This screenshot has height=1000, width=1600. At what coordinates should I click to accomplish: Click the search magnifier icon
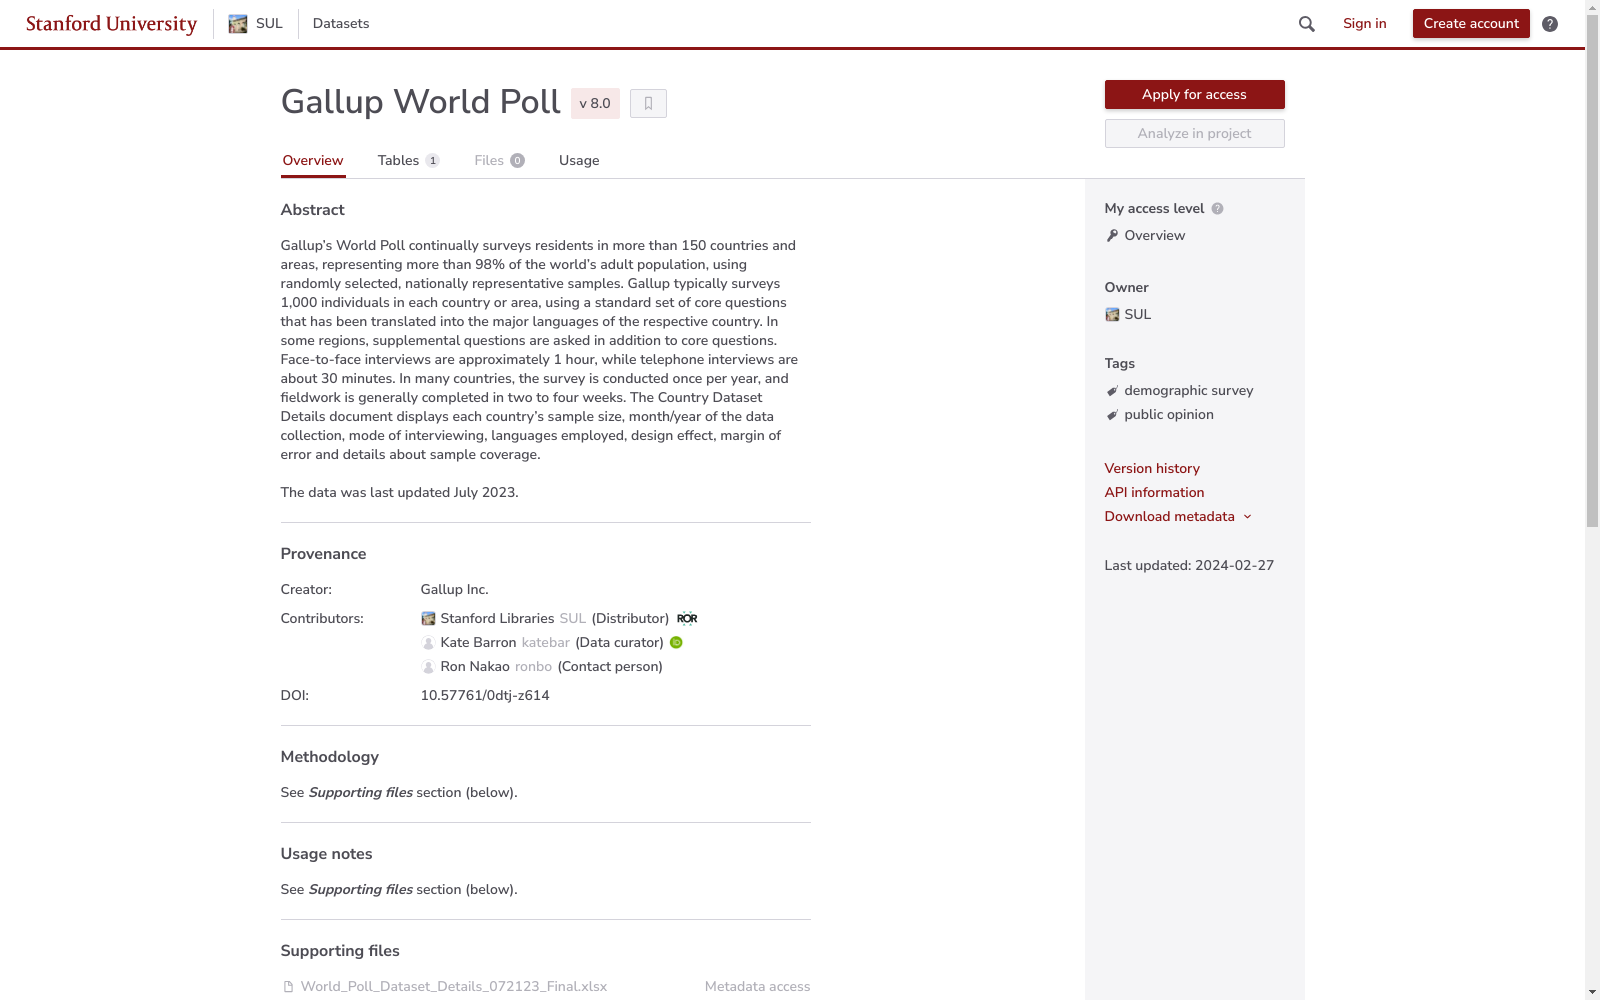tap(1306, 24)
